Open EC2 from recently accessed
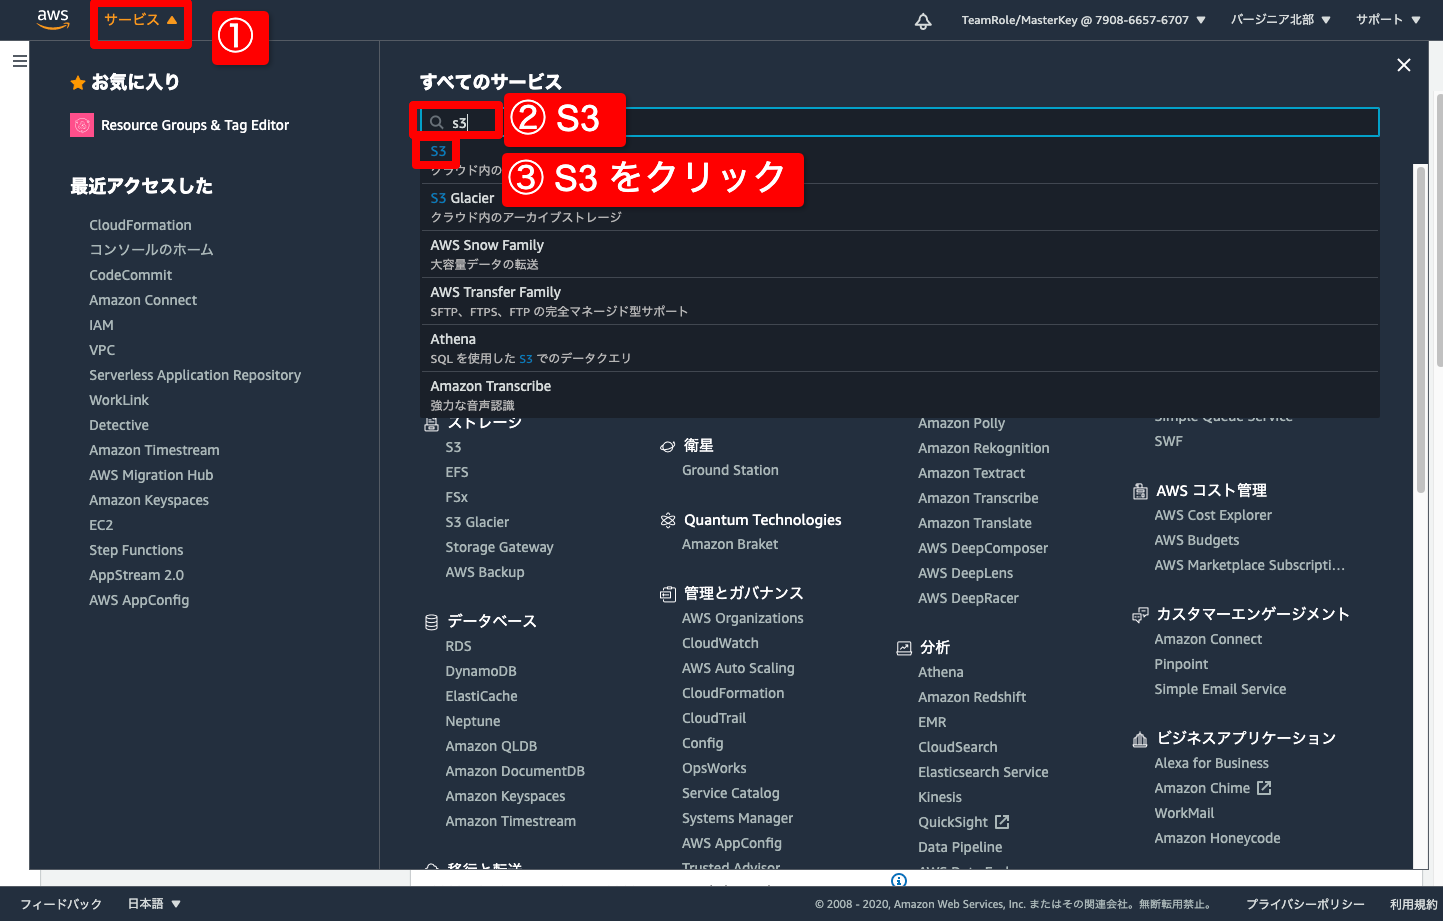1443x921 pixels. pos(101,525)
